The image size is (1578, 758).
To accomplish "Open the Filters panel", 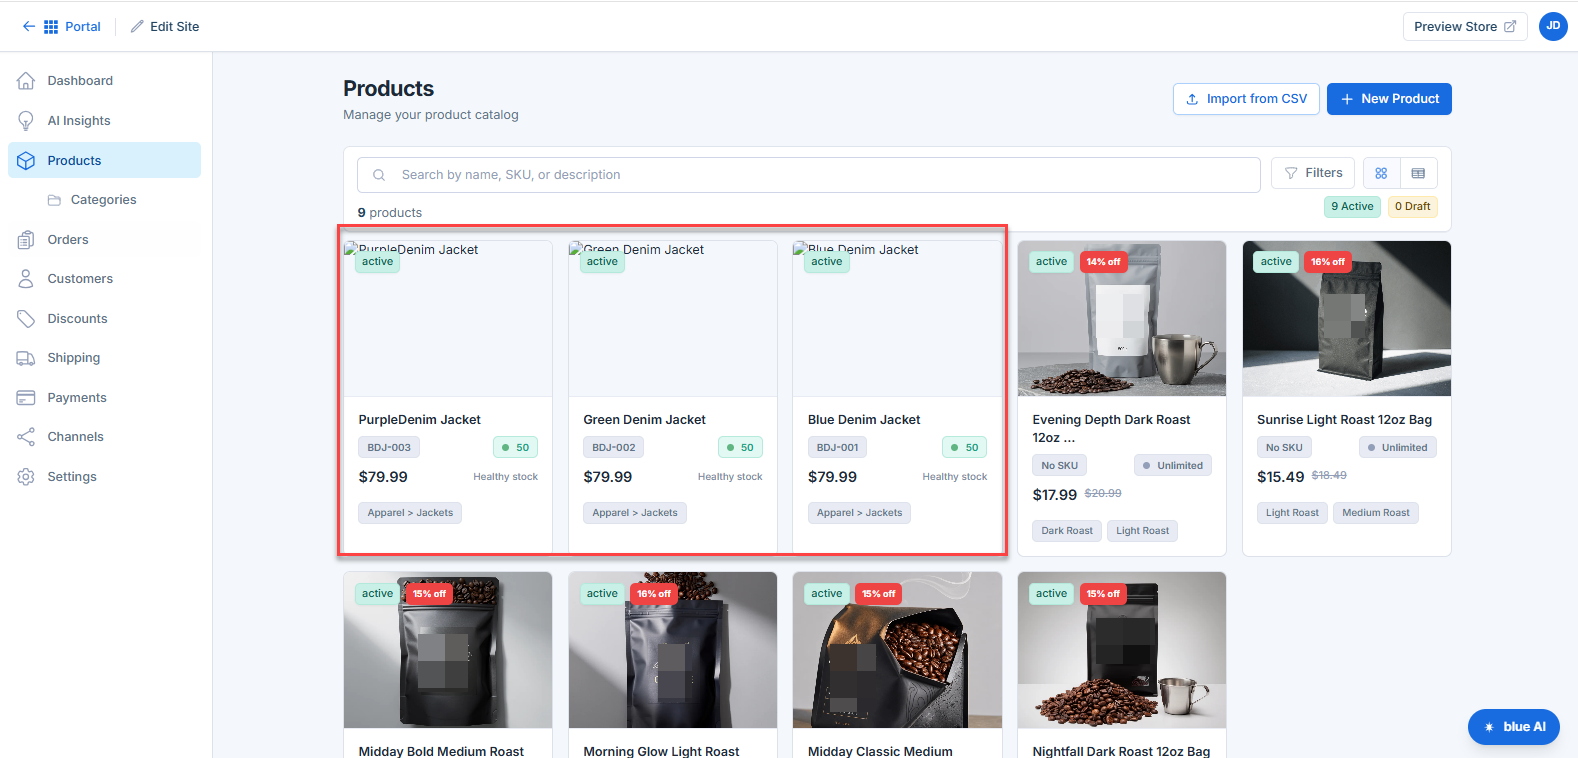I will [x=1313, y=173].
